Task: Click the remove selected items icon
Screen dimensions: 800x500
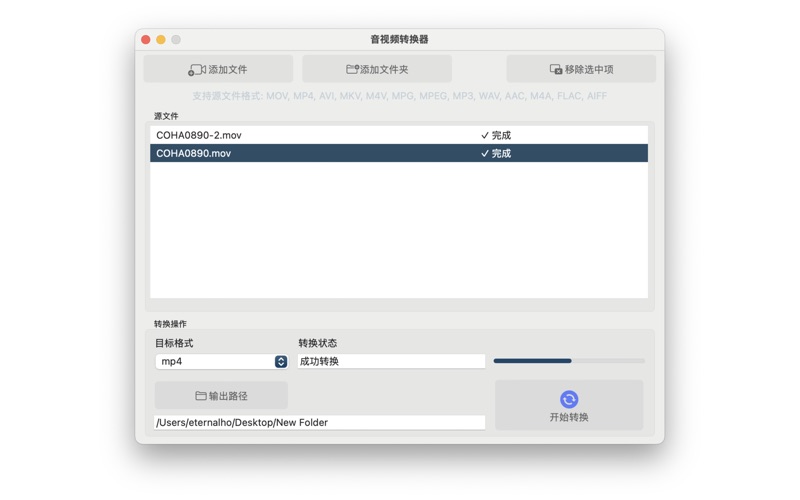Action: tap(556, 70)
